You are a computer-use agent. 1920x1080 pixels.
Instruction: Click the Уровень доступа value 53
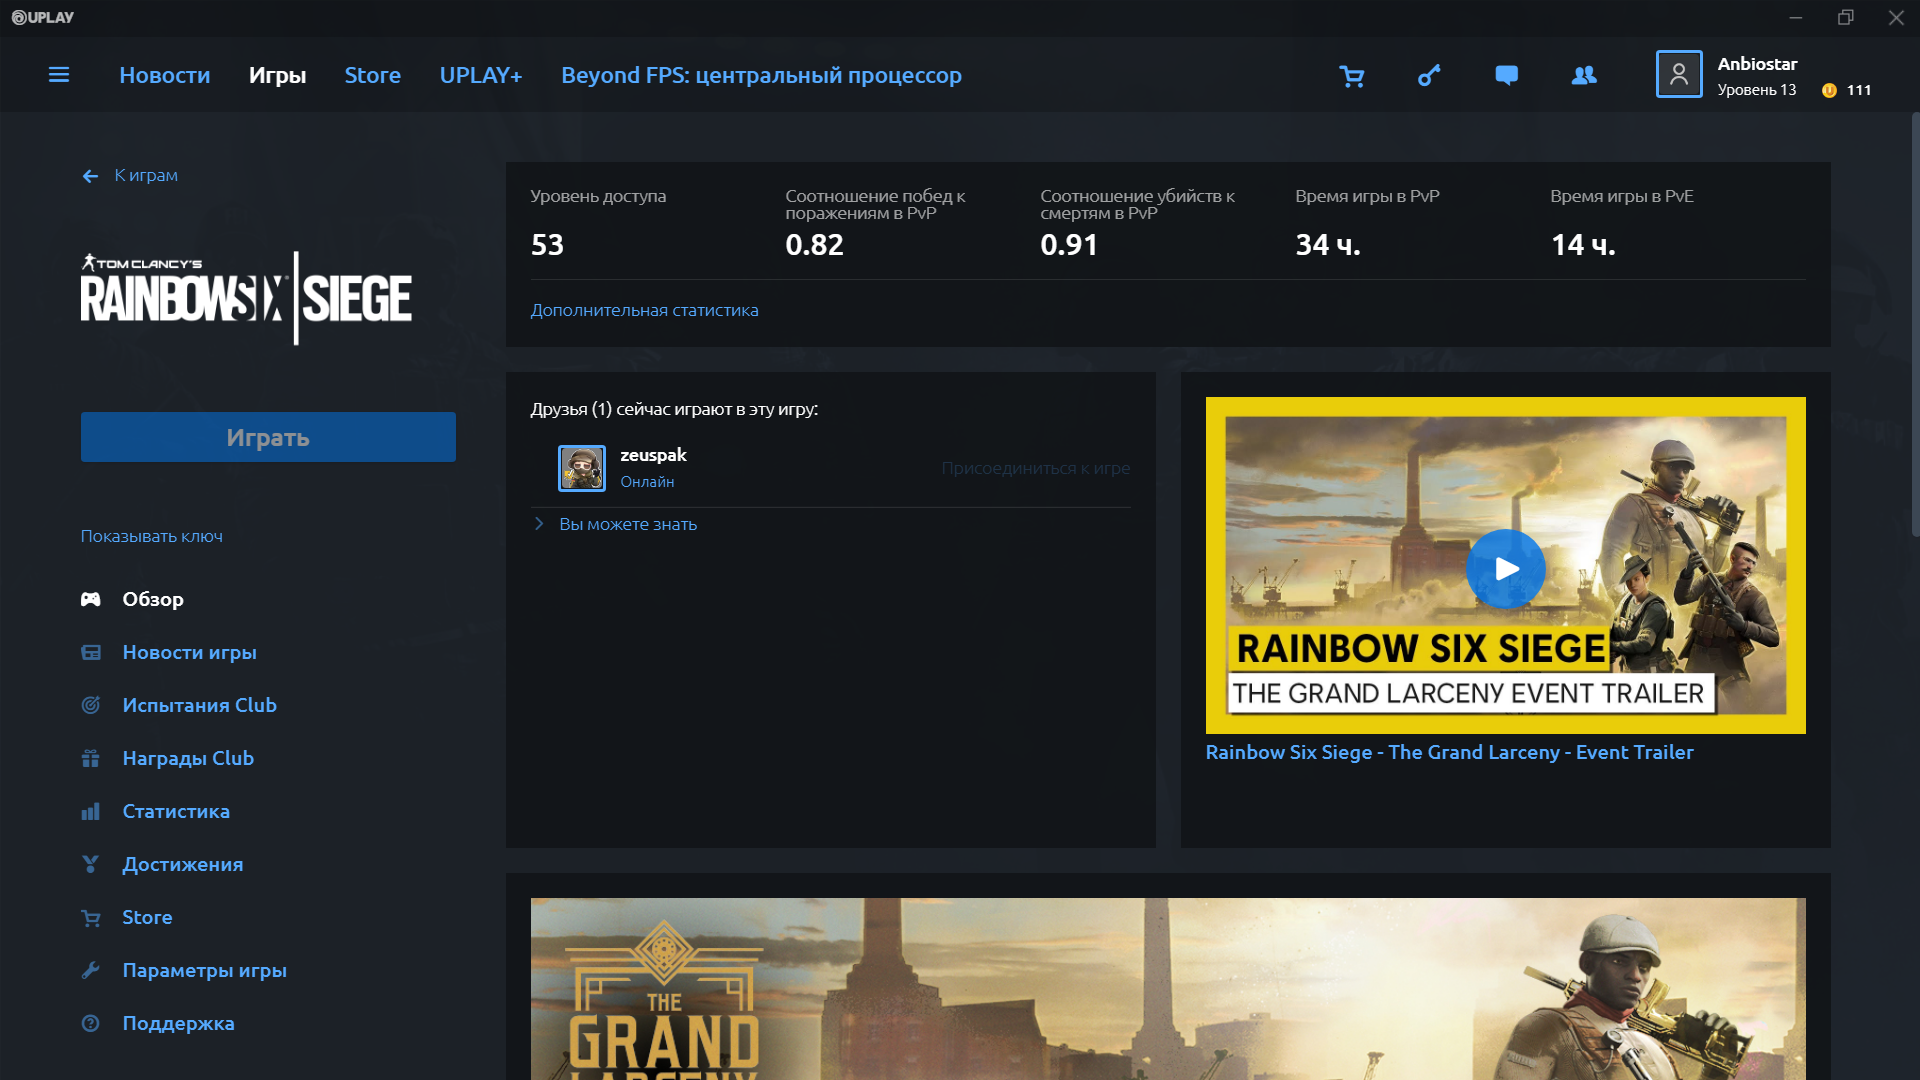point(547,245)
